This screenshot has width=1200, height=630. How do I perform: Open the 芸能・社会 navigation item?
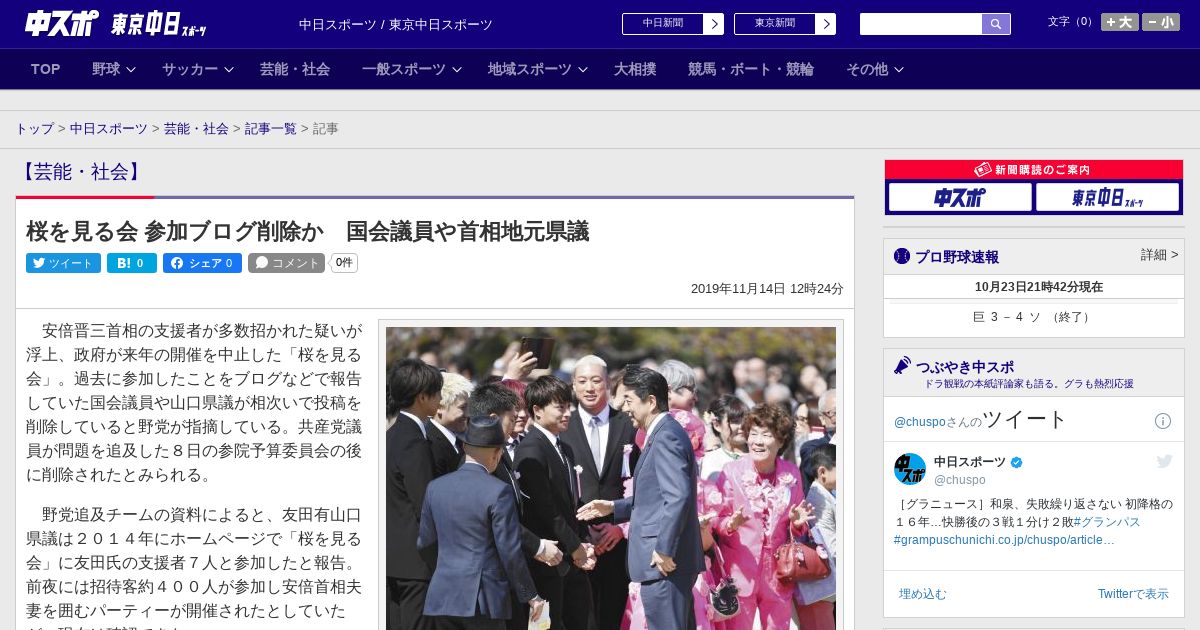[x=295, y=69]
